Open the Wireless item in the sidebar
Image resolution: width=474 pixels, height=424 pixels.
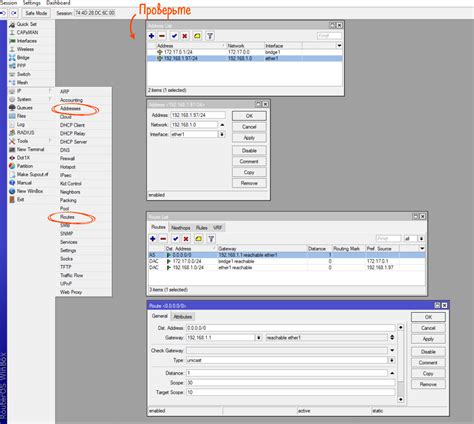click(x=25, y=49)
